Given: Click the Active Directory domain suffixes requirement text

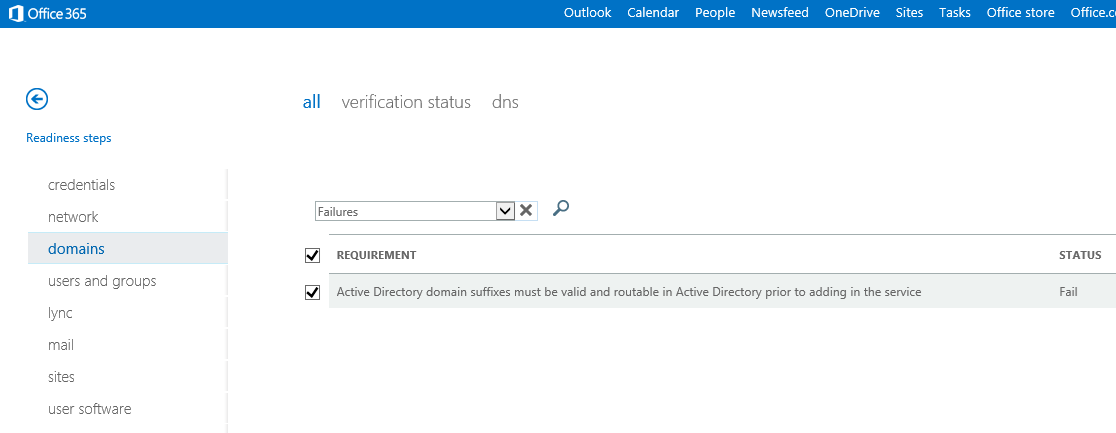Looking at the screenshot, I should coord(628,292).
